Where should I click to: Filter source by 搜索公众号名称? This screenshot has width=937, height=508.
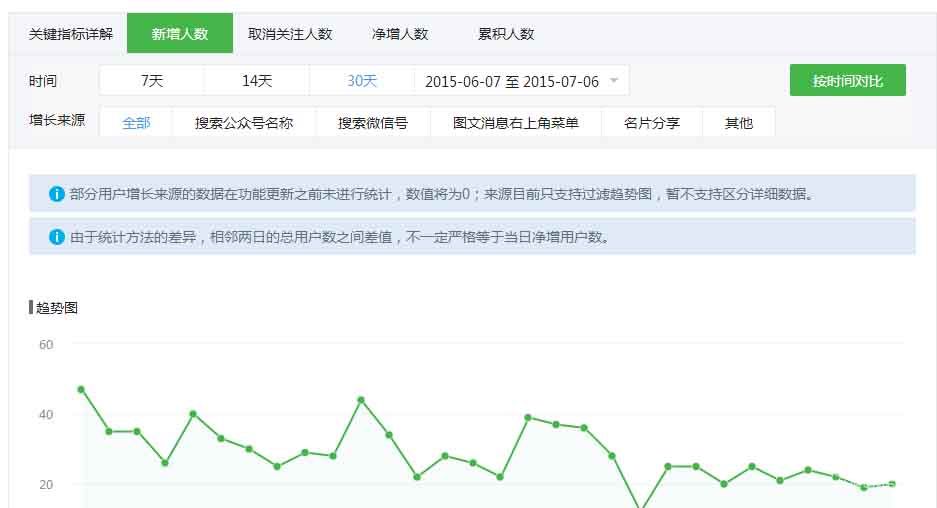tap(244, 123)
